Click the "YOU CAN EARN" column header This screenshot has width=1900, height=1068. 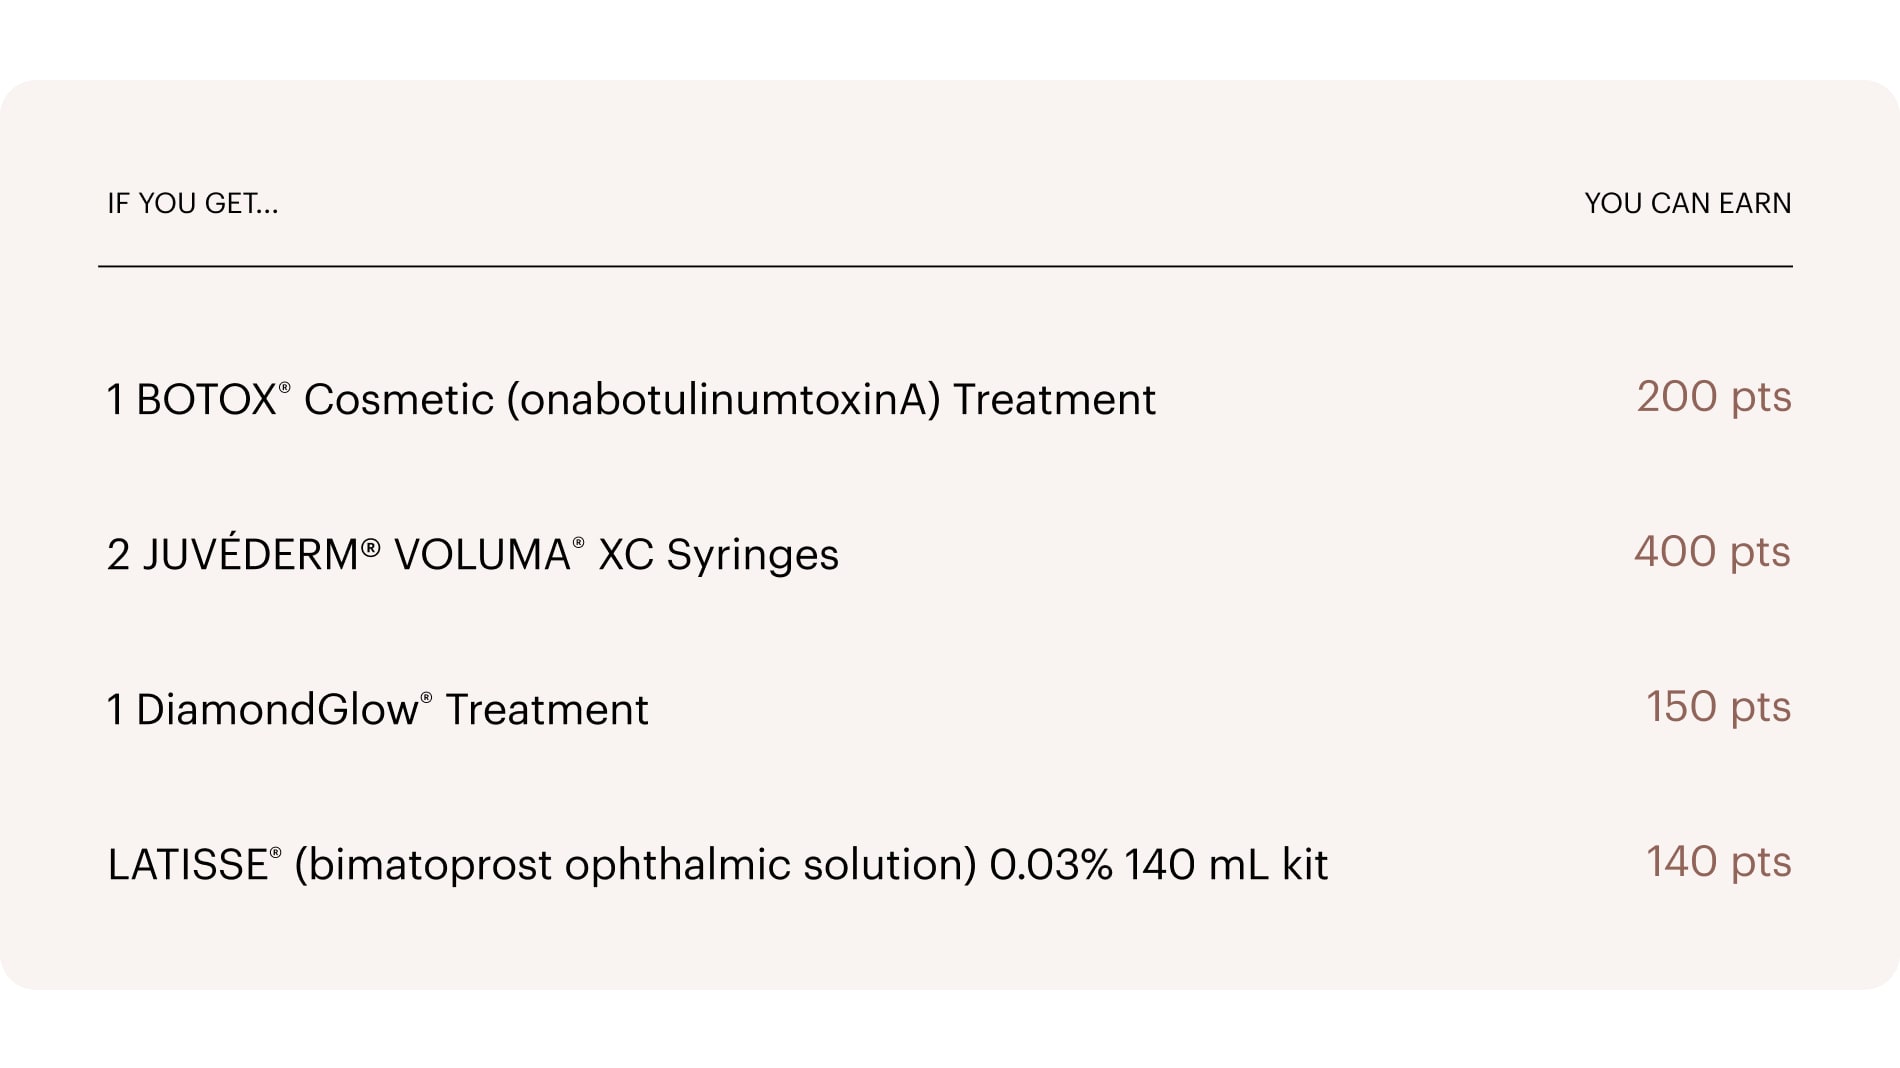point(1687,204)
